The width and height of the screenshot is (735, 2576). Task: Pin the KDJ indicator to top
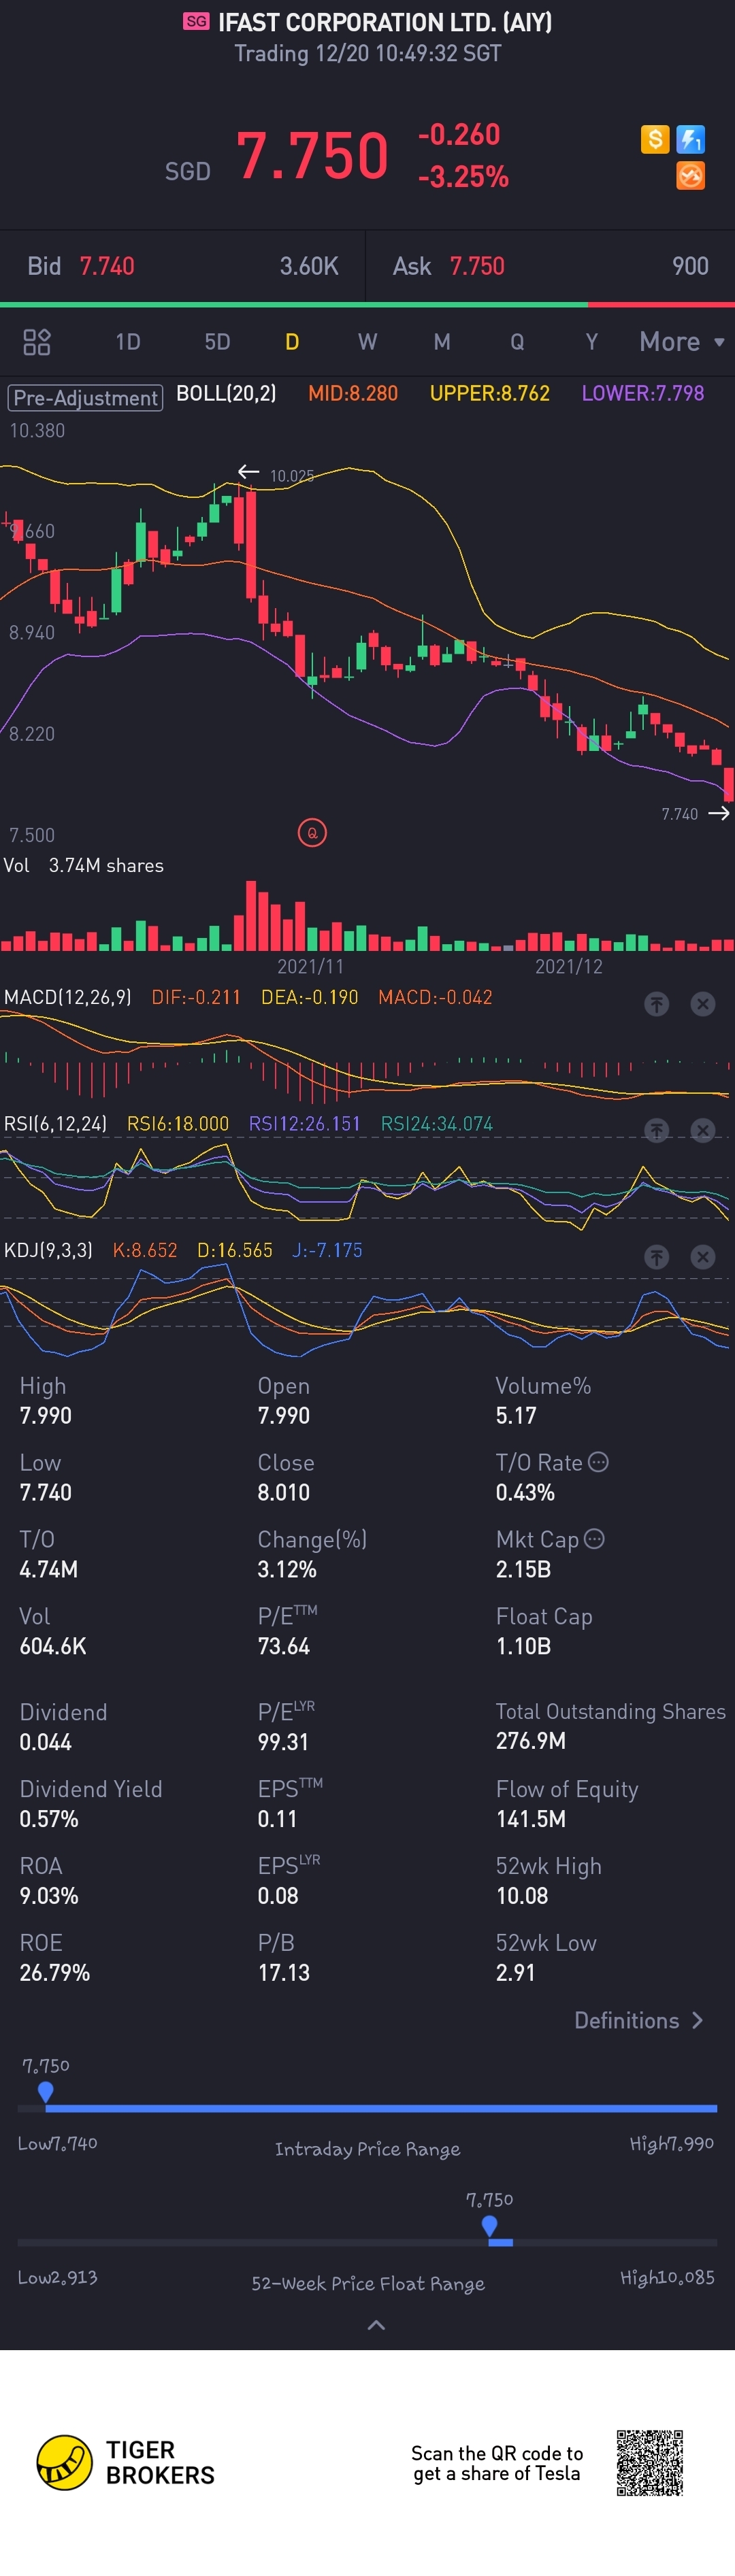coord(656,1256)
